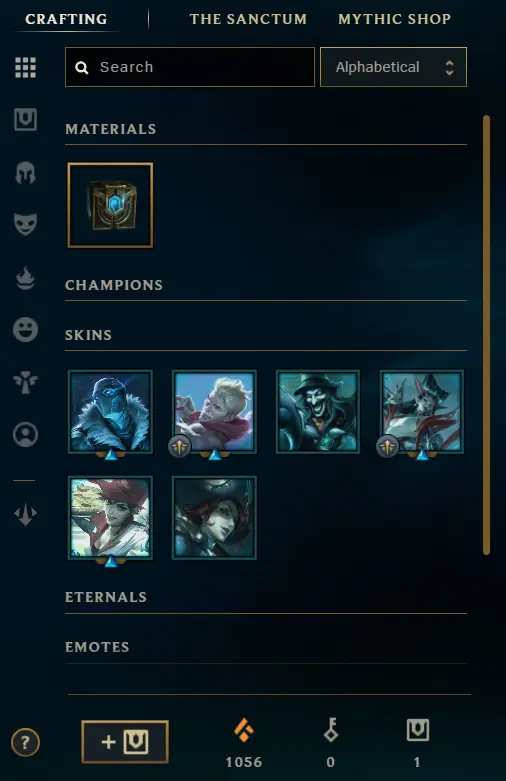The width and height of the screenshot is (506, 781).
Task: Select the Hextech chest material
Action: (110, 205)
